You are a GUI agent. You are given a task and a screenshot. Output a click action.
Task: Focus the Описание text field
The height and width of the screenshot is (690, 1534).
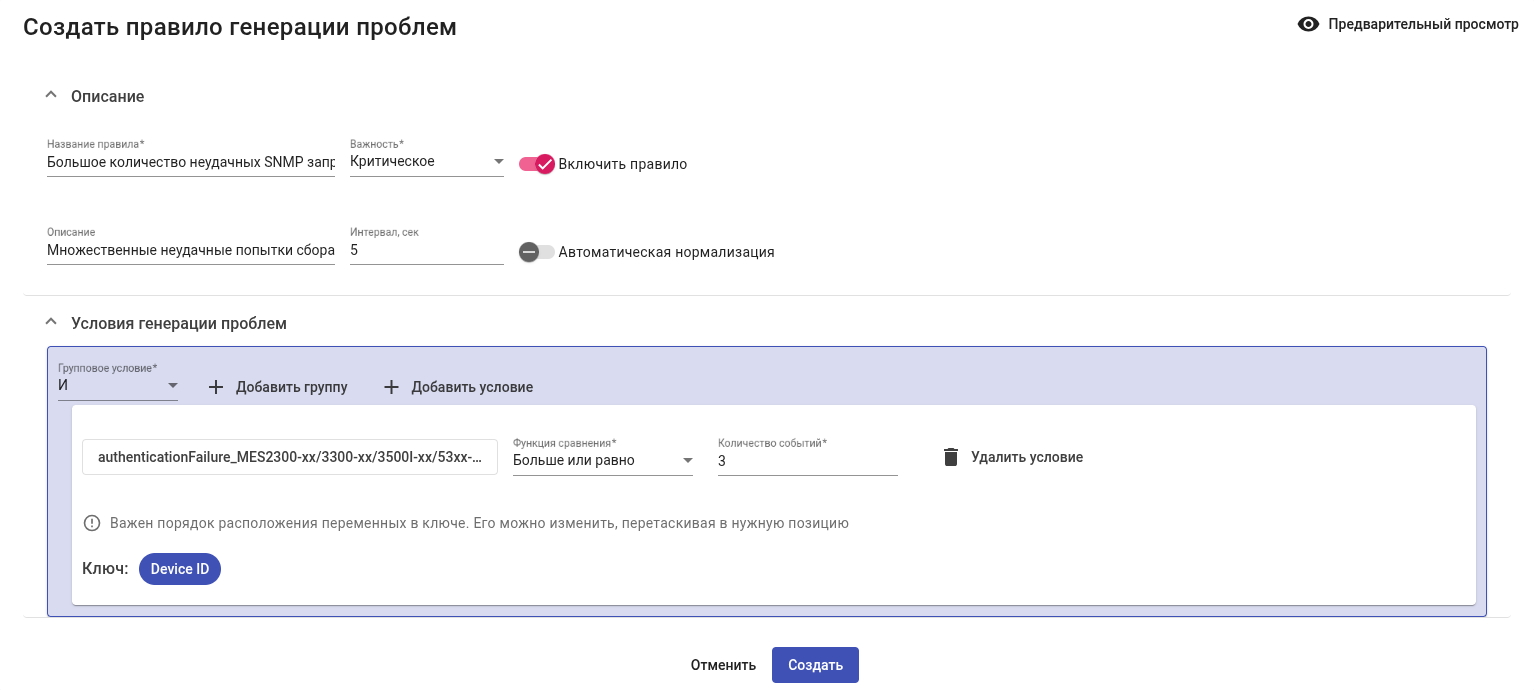(x=190, y=251)
